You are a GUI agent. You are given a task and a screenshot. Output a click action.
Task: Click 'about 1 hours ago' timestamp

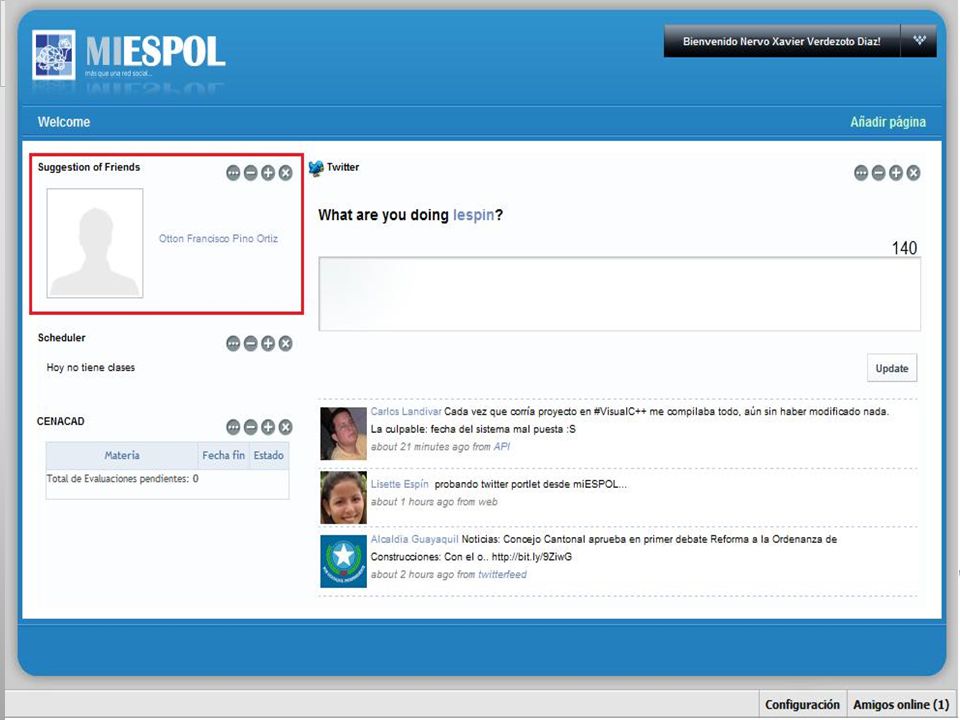tap(412, 502)
